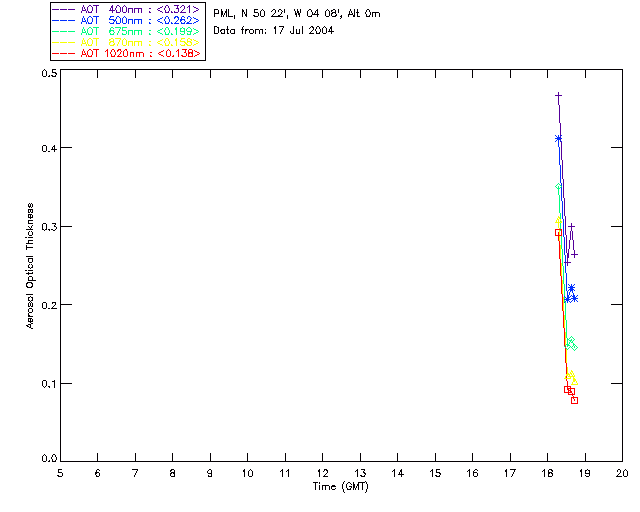Image resolution: width=640 pixels, height=512 pixels.
Task: Click the red square marker near 0.29
Action: (558, 232)
